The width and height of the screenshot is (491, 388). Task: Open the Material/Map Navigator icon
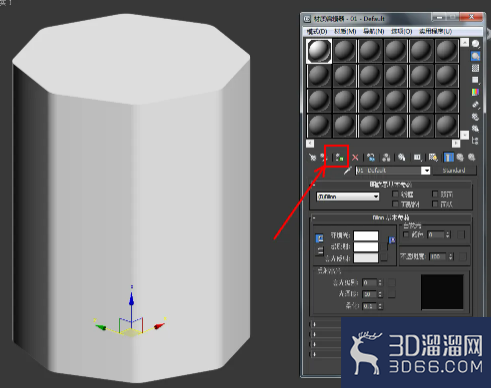click(475, 141)
